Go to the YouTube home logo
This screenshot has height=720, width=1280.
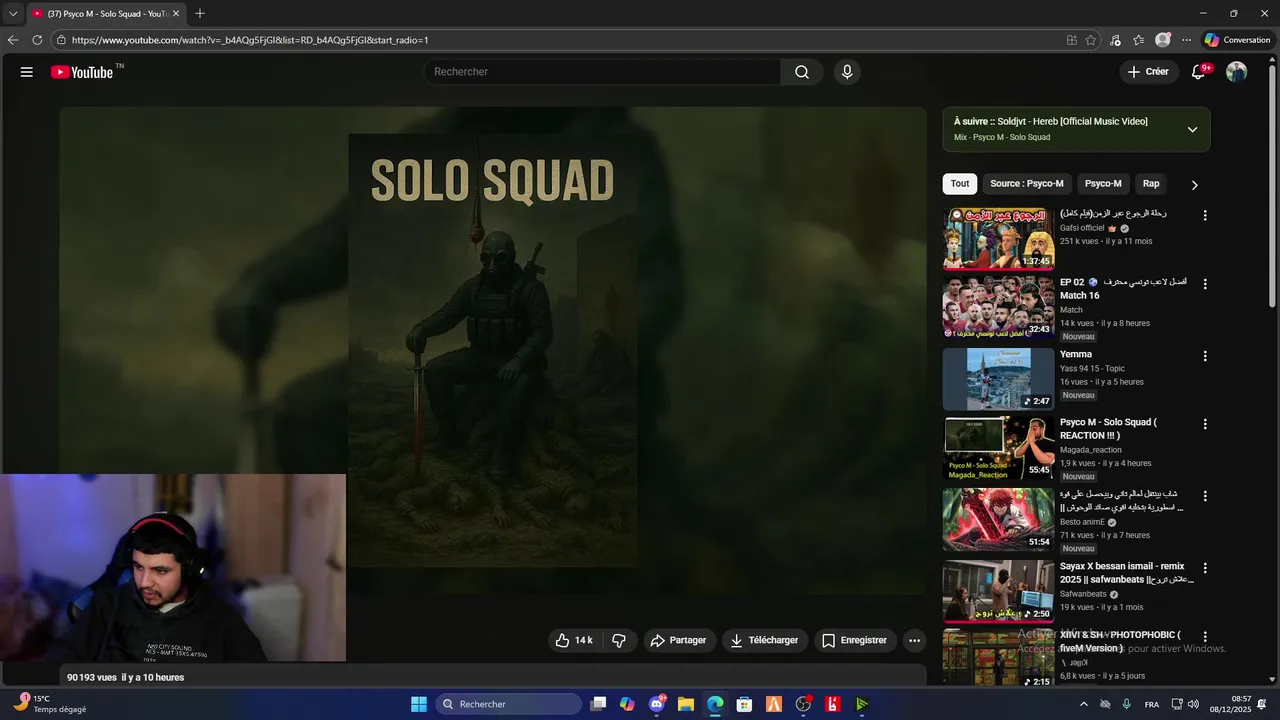[x=82, y=72]
